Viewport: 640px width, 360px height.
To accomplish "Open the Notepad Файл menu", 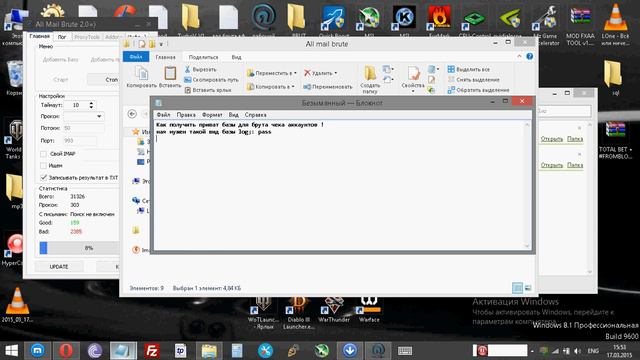I will (x=163, y=115).
